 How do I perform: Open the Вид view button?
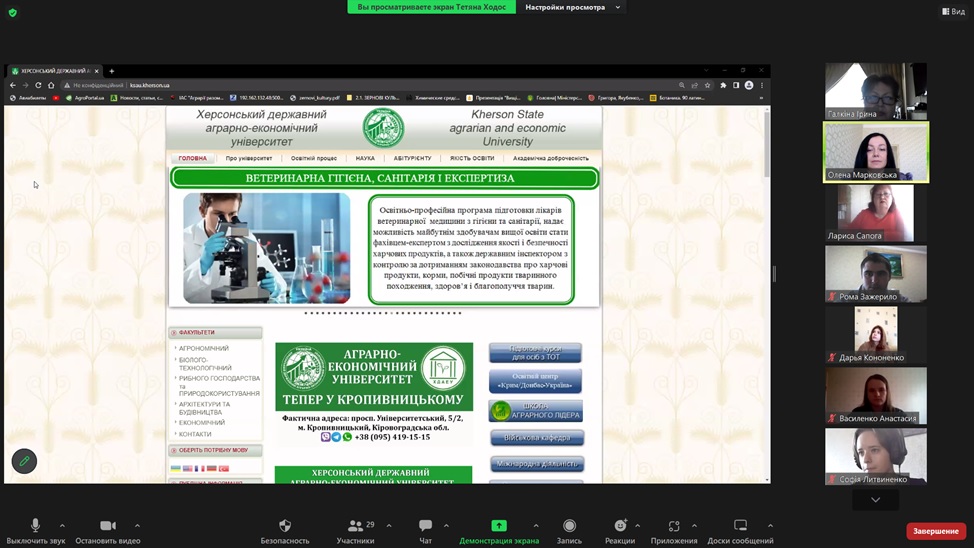(x=954, y=11)
